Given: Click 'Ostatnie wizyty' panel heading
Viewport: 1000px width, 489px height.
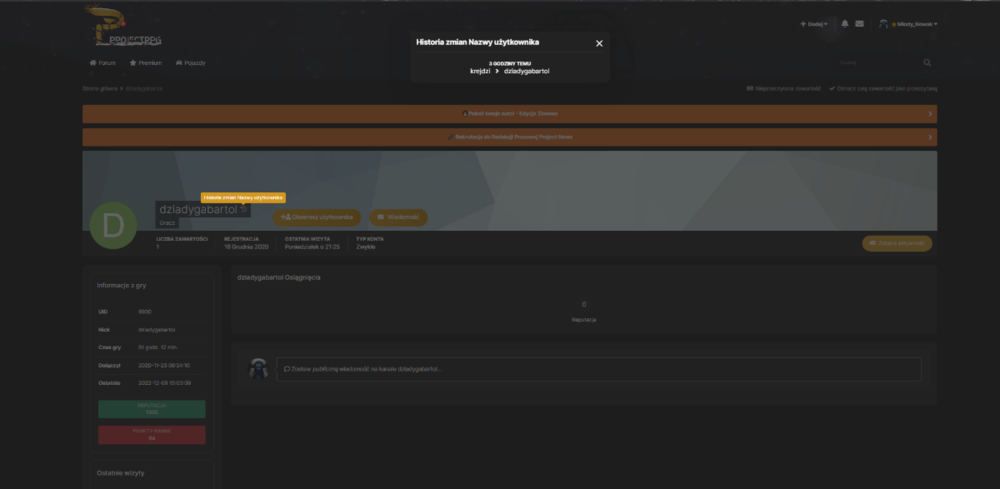Looking at the screenshot, I should click(x=121, y=473).
